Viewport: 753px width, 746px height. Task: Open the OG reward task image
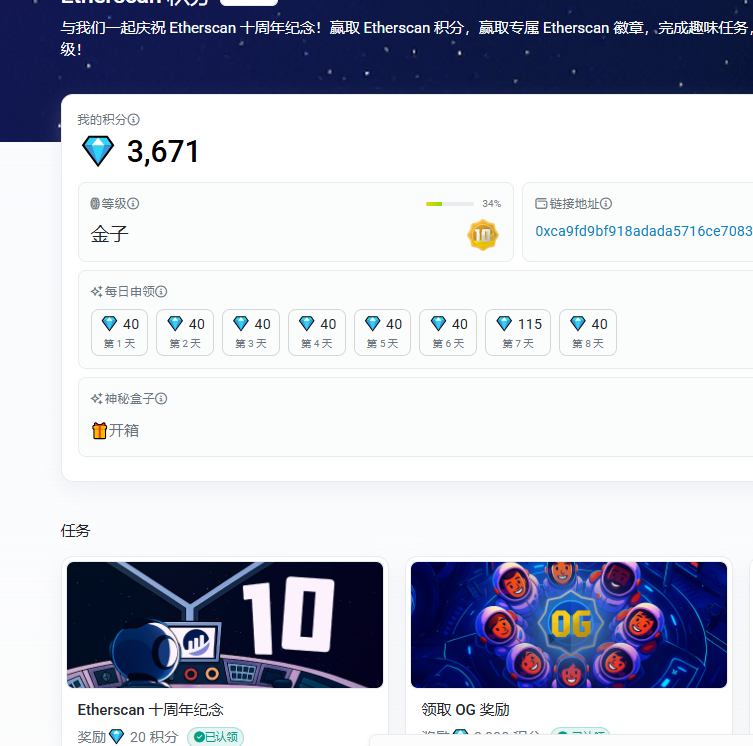(x=569, y=625)
